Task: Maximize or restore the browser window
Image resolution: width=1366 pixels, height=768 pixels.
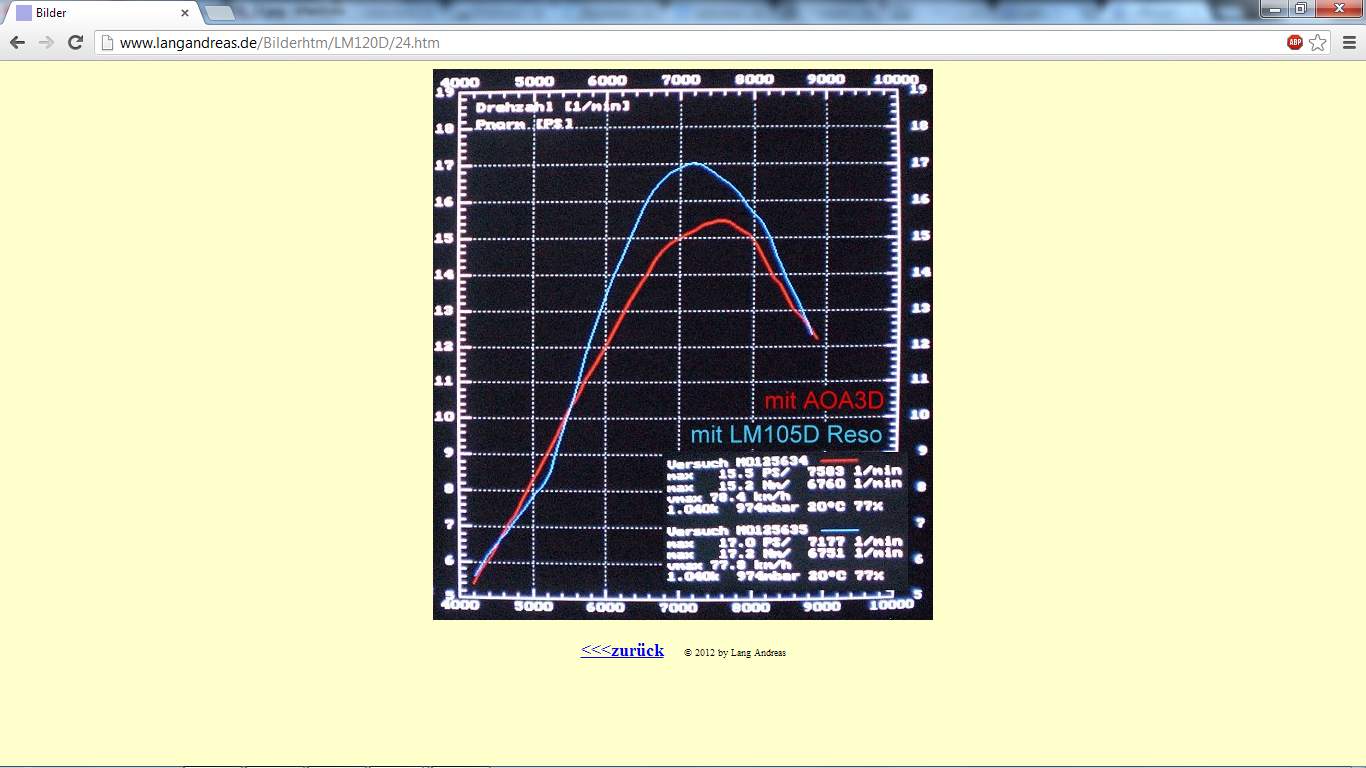Action: 1301,8
